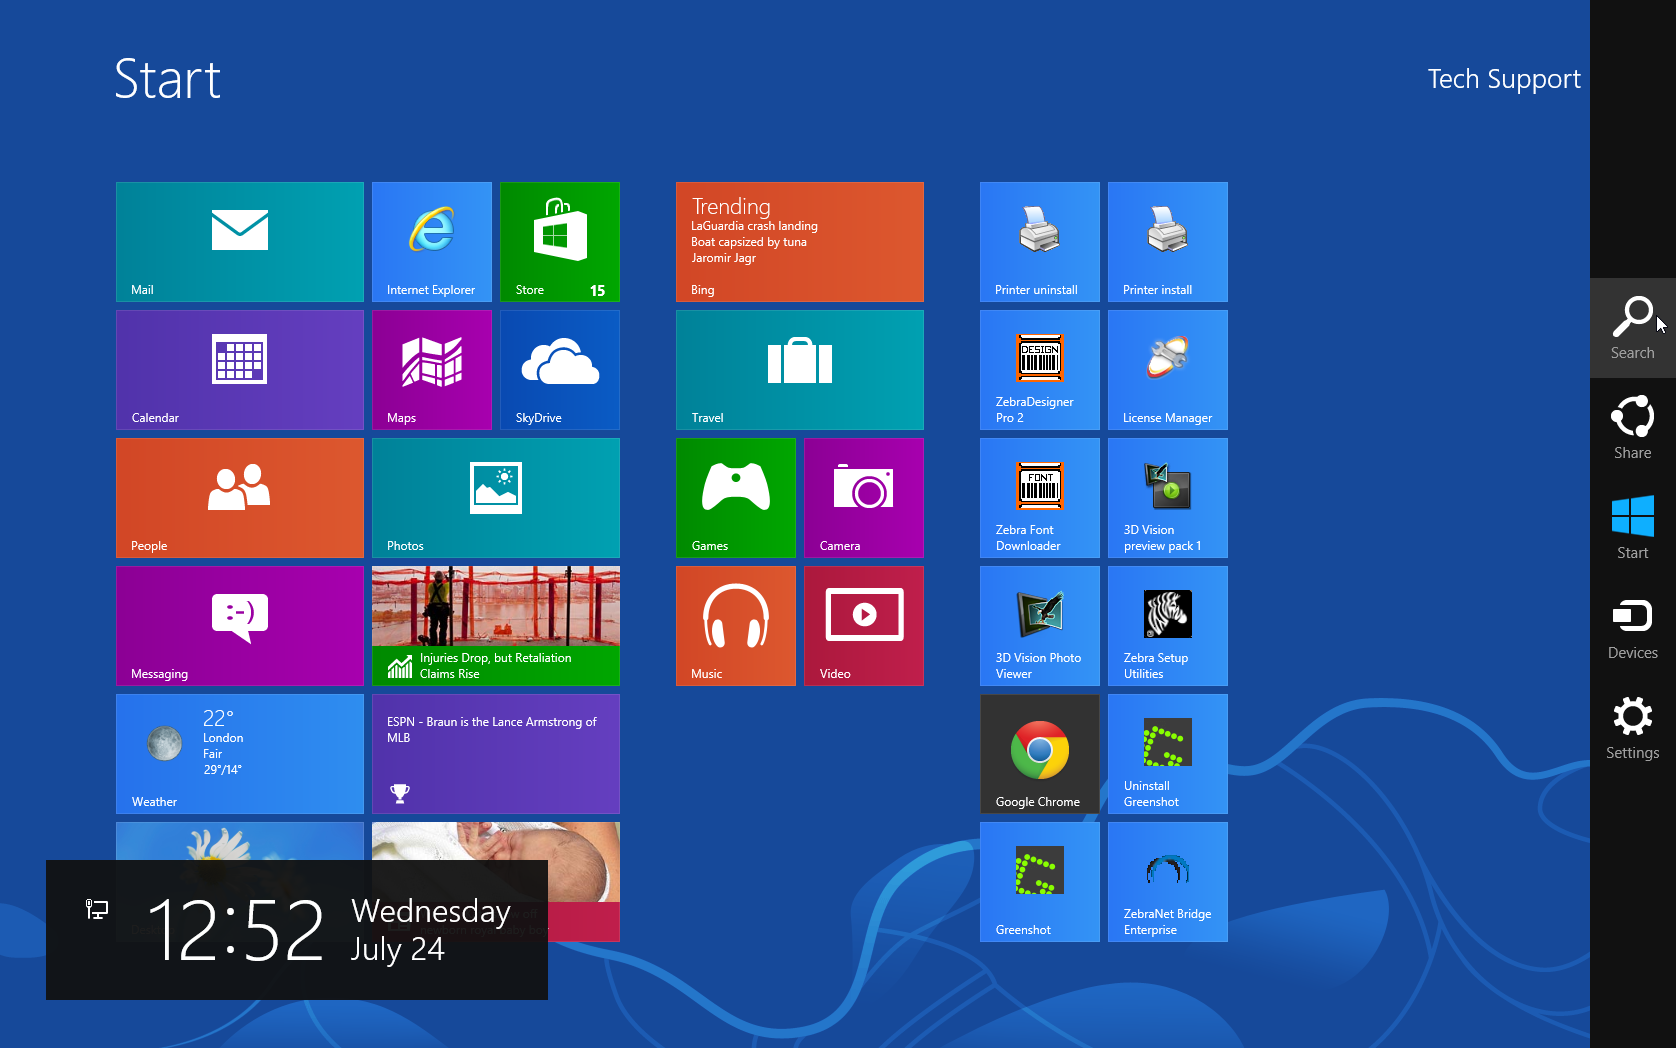Click the Share charm
The width and height of the screenshot is (1676, 1048).
tap(1632, 427)
